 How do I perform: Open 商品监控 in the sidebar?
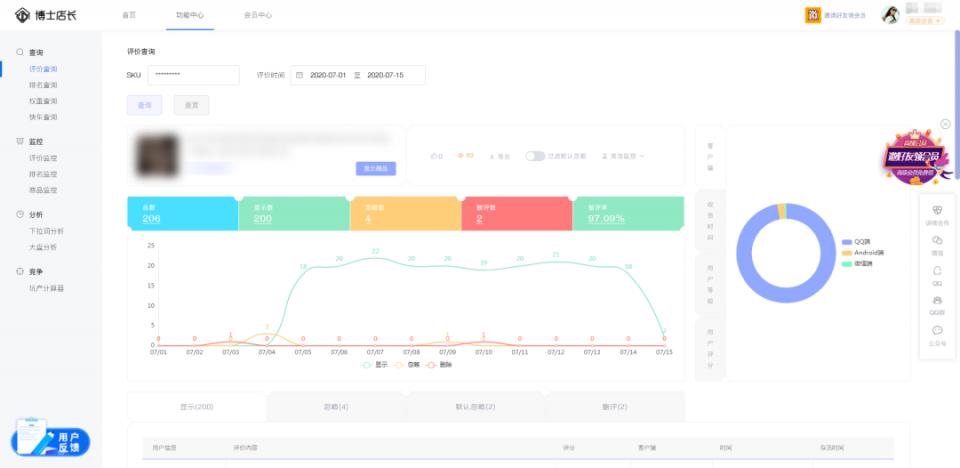(43, 191)
